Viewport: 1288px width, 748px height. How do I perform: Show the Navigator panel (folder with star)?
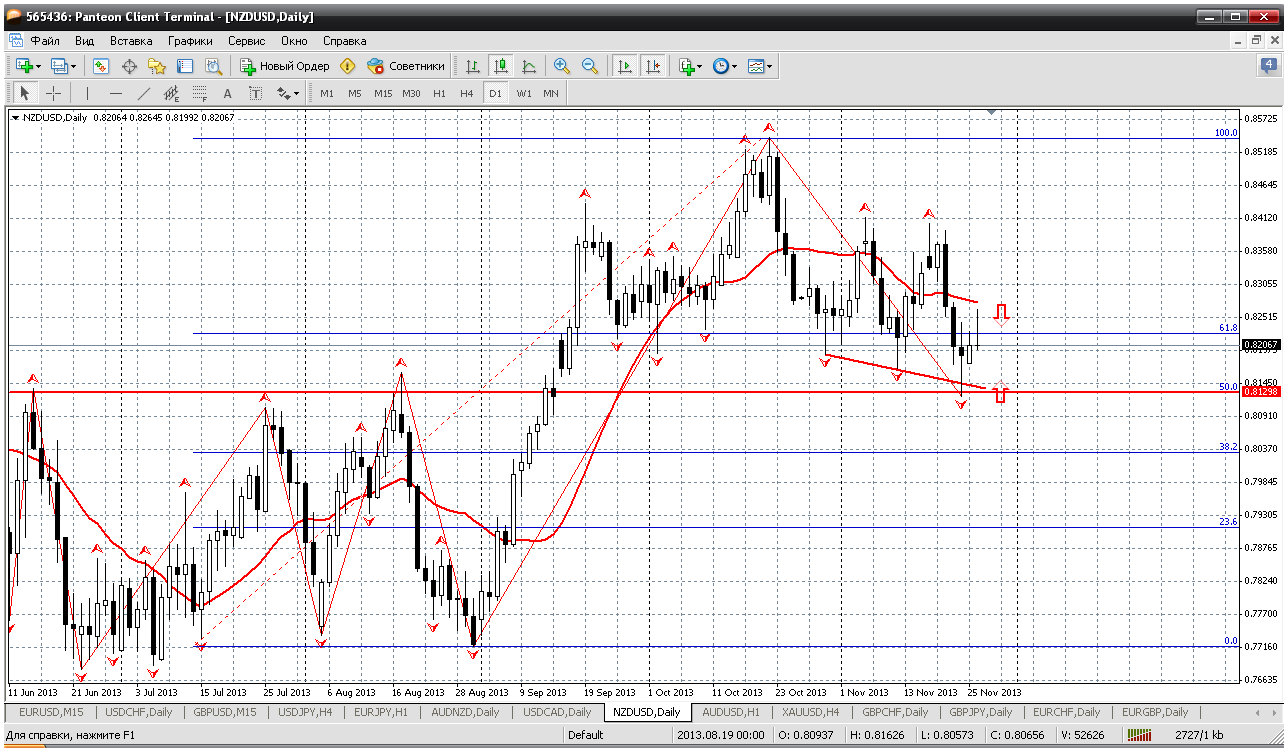tap(157, 66)
